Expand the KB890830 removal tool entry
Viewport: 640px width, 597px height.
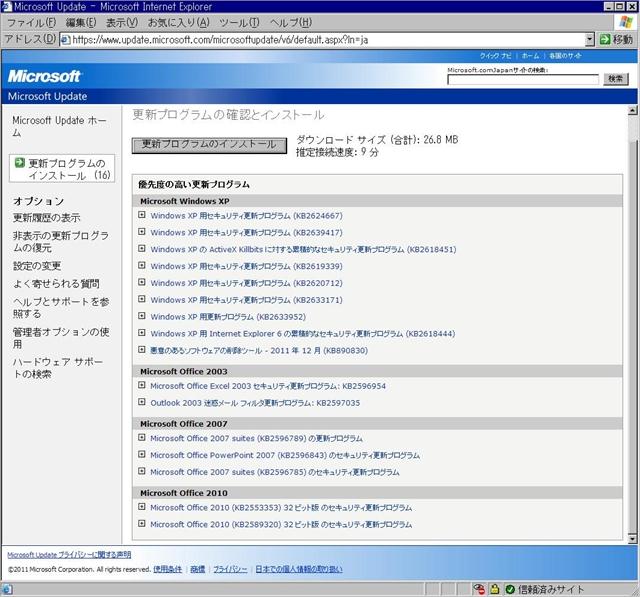[x=142, y=349]
